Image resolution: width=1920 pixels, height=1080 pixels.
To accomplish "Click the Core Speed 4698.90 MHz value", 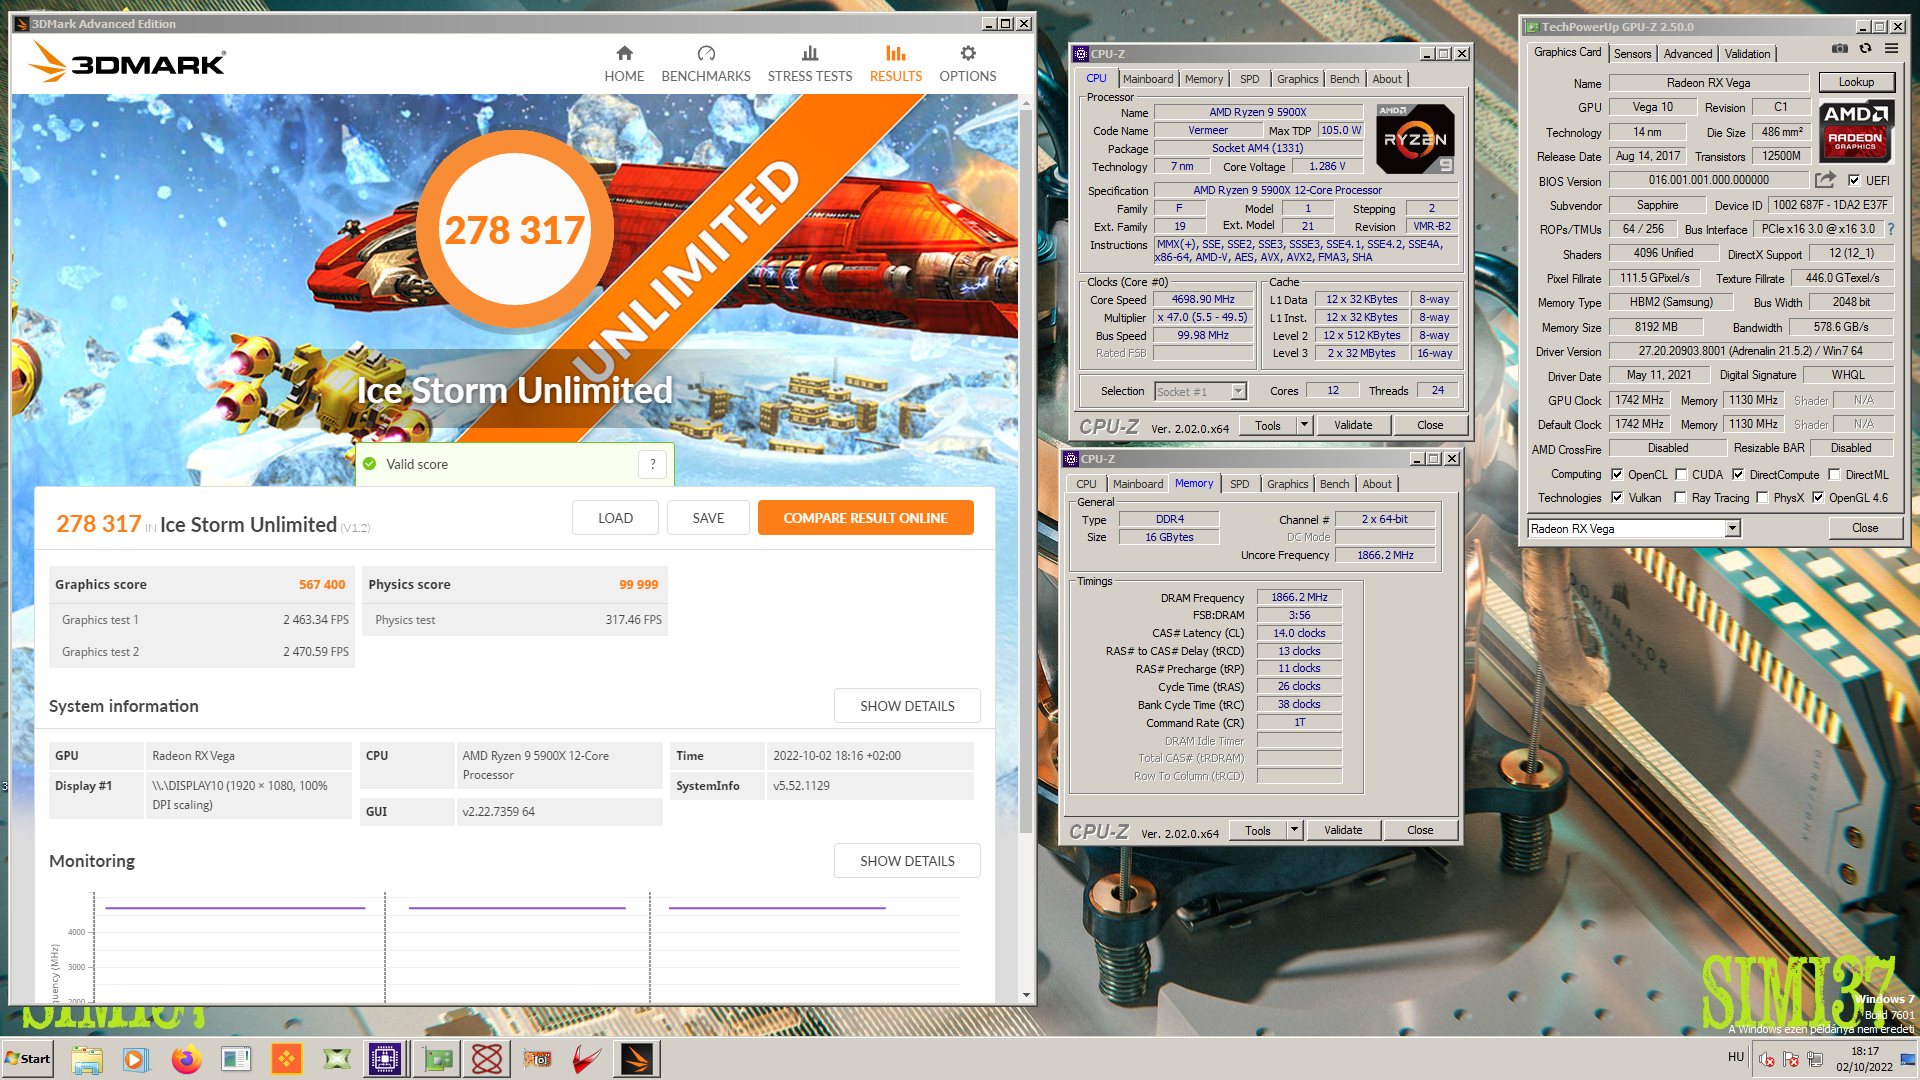I will (x=1203, y=300).
